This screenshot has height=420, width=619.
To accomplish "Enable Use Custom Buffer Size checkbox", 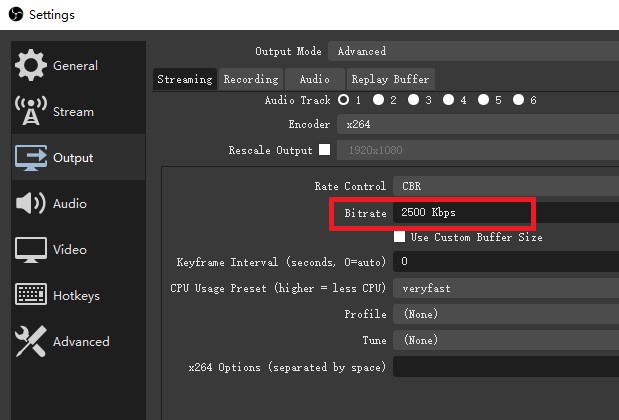I will tap(399, 236).
